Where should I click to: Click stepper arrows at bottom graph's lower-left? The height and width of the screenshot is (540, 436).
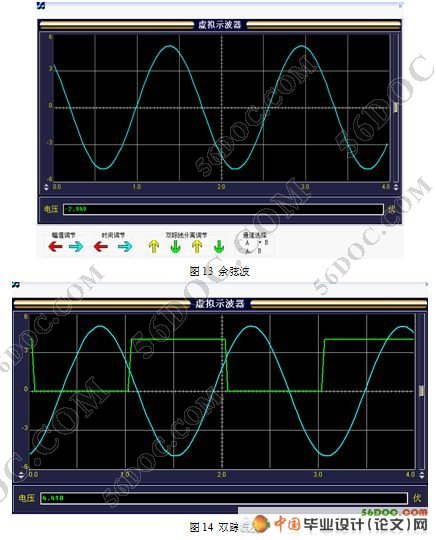[21, 475]
